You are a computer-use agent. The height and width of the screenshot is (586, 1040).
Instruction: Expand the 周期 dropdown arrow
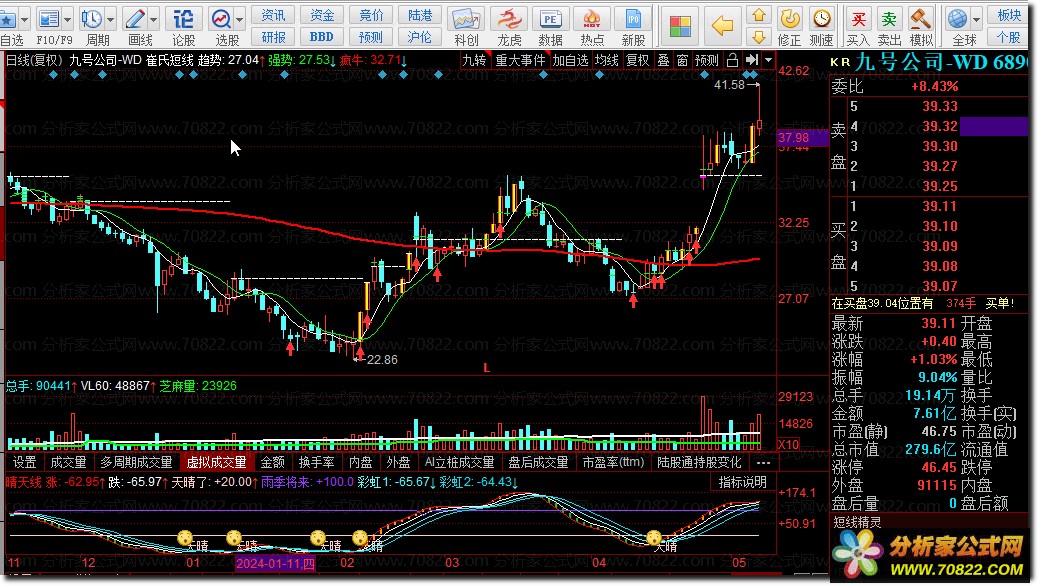pos(111,19)
